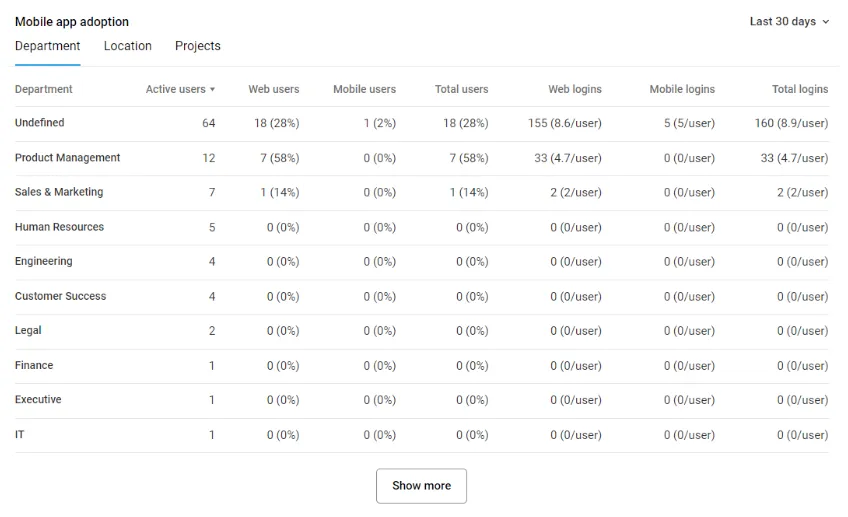Sort by Mobile logins column header
Image resolution: width=848 pixels, height=517 pixels.
[682, 89]
